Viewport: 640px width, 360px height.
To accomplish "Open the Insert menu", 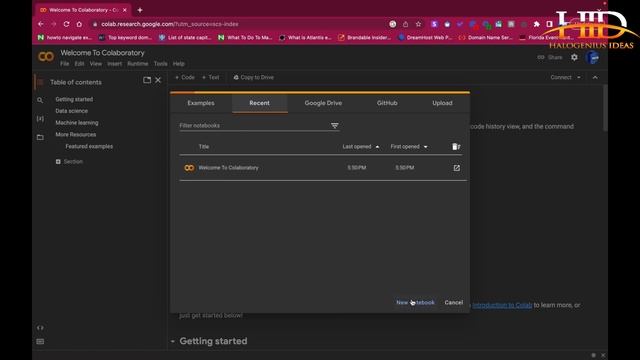I will pyautogui.click(x=114, y=64).
